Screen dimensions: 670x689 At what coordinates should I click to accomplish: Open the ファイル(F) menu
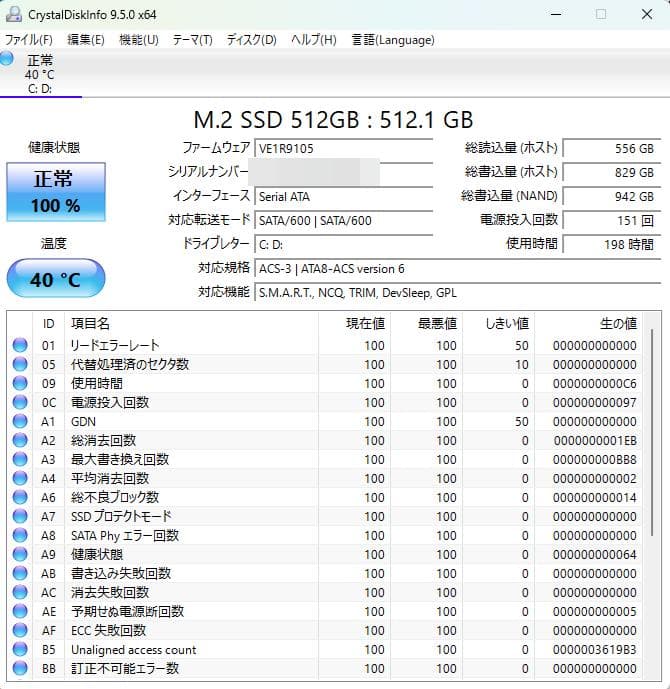coord(29,40)
